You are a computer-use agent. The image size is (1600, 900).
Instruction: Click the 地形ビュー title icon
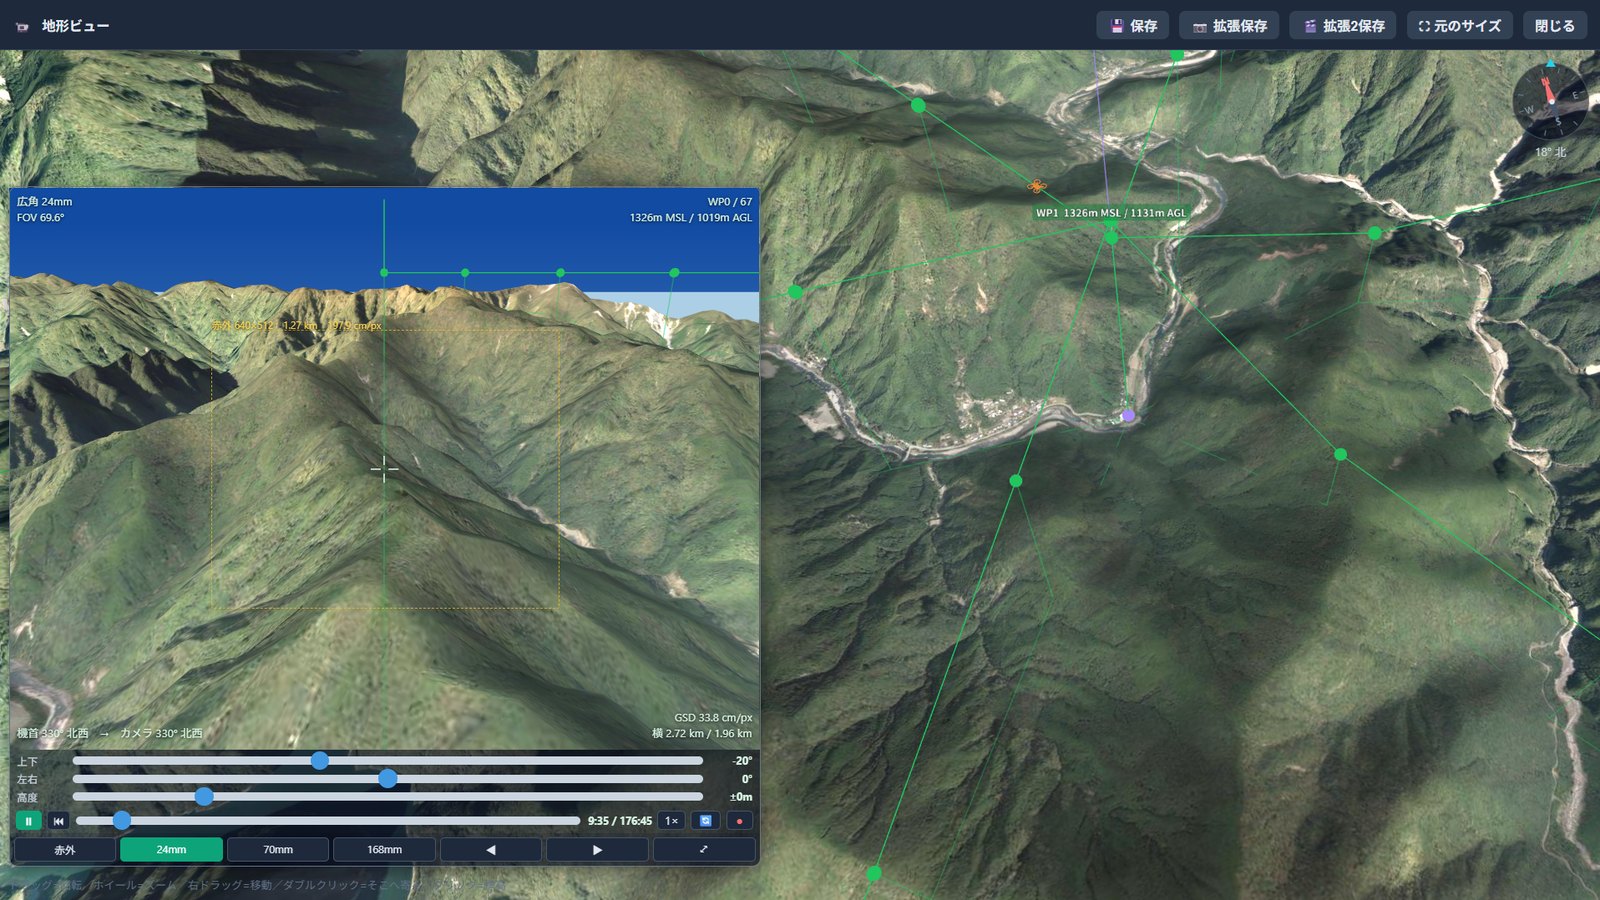point(22,27)
